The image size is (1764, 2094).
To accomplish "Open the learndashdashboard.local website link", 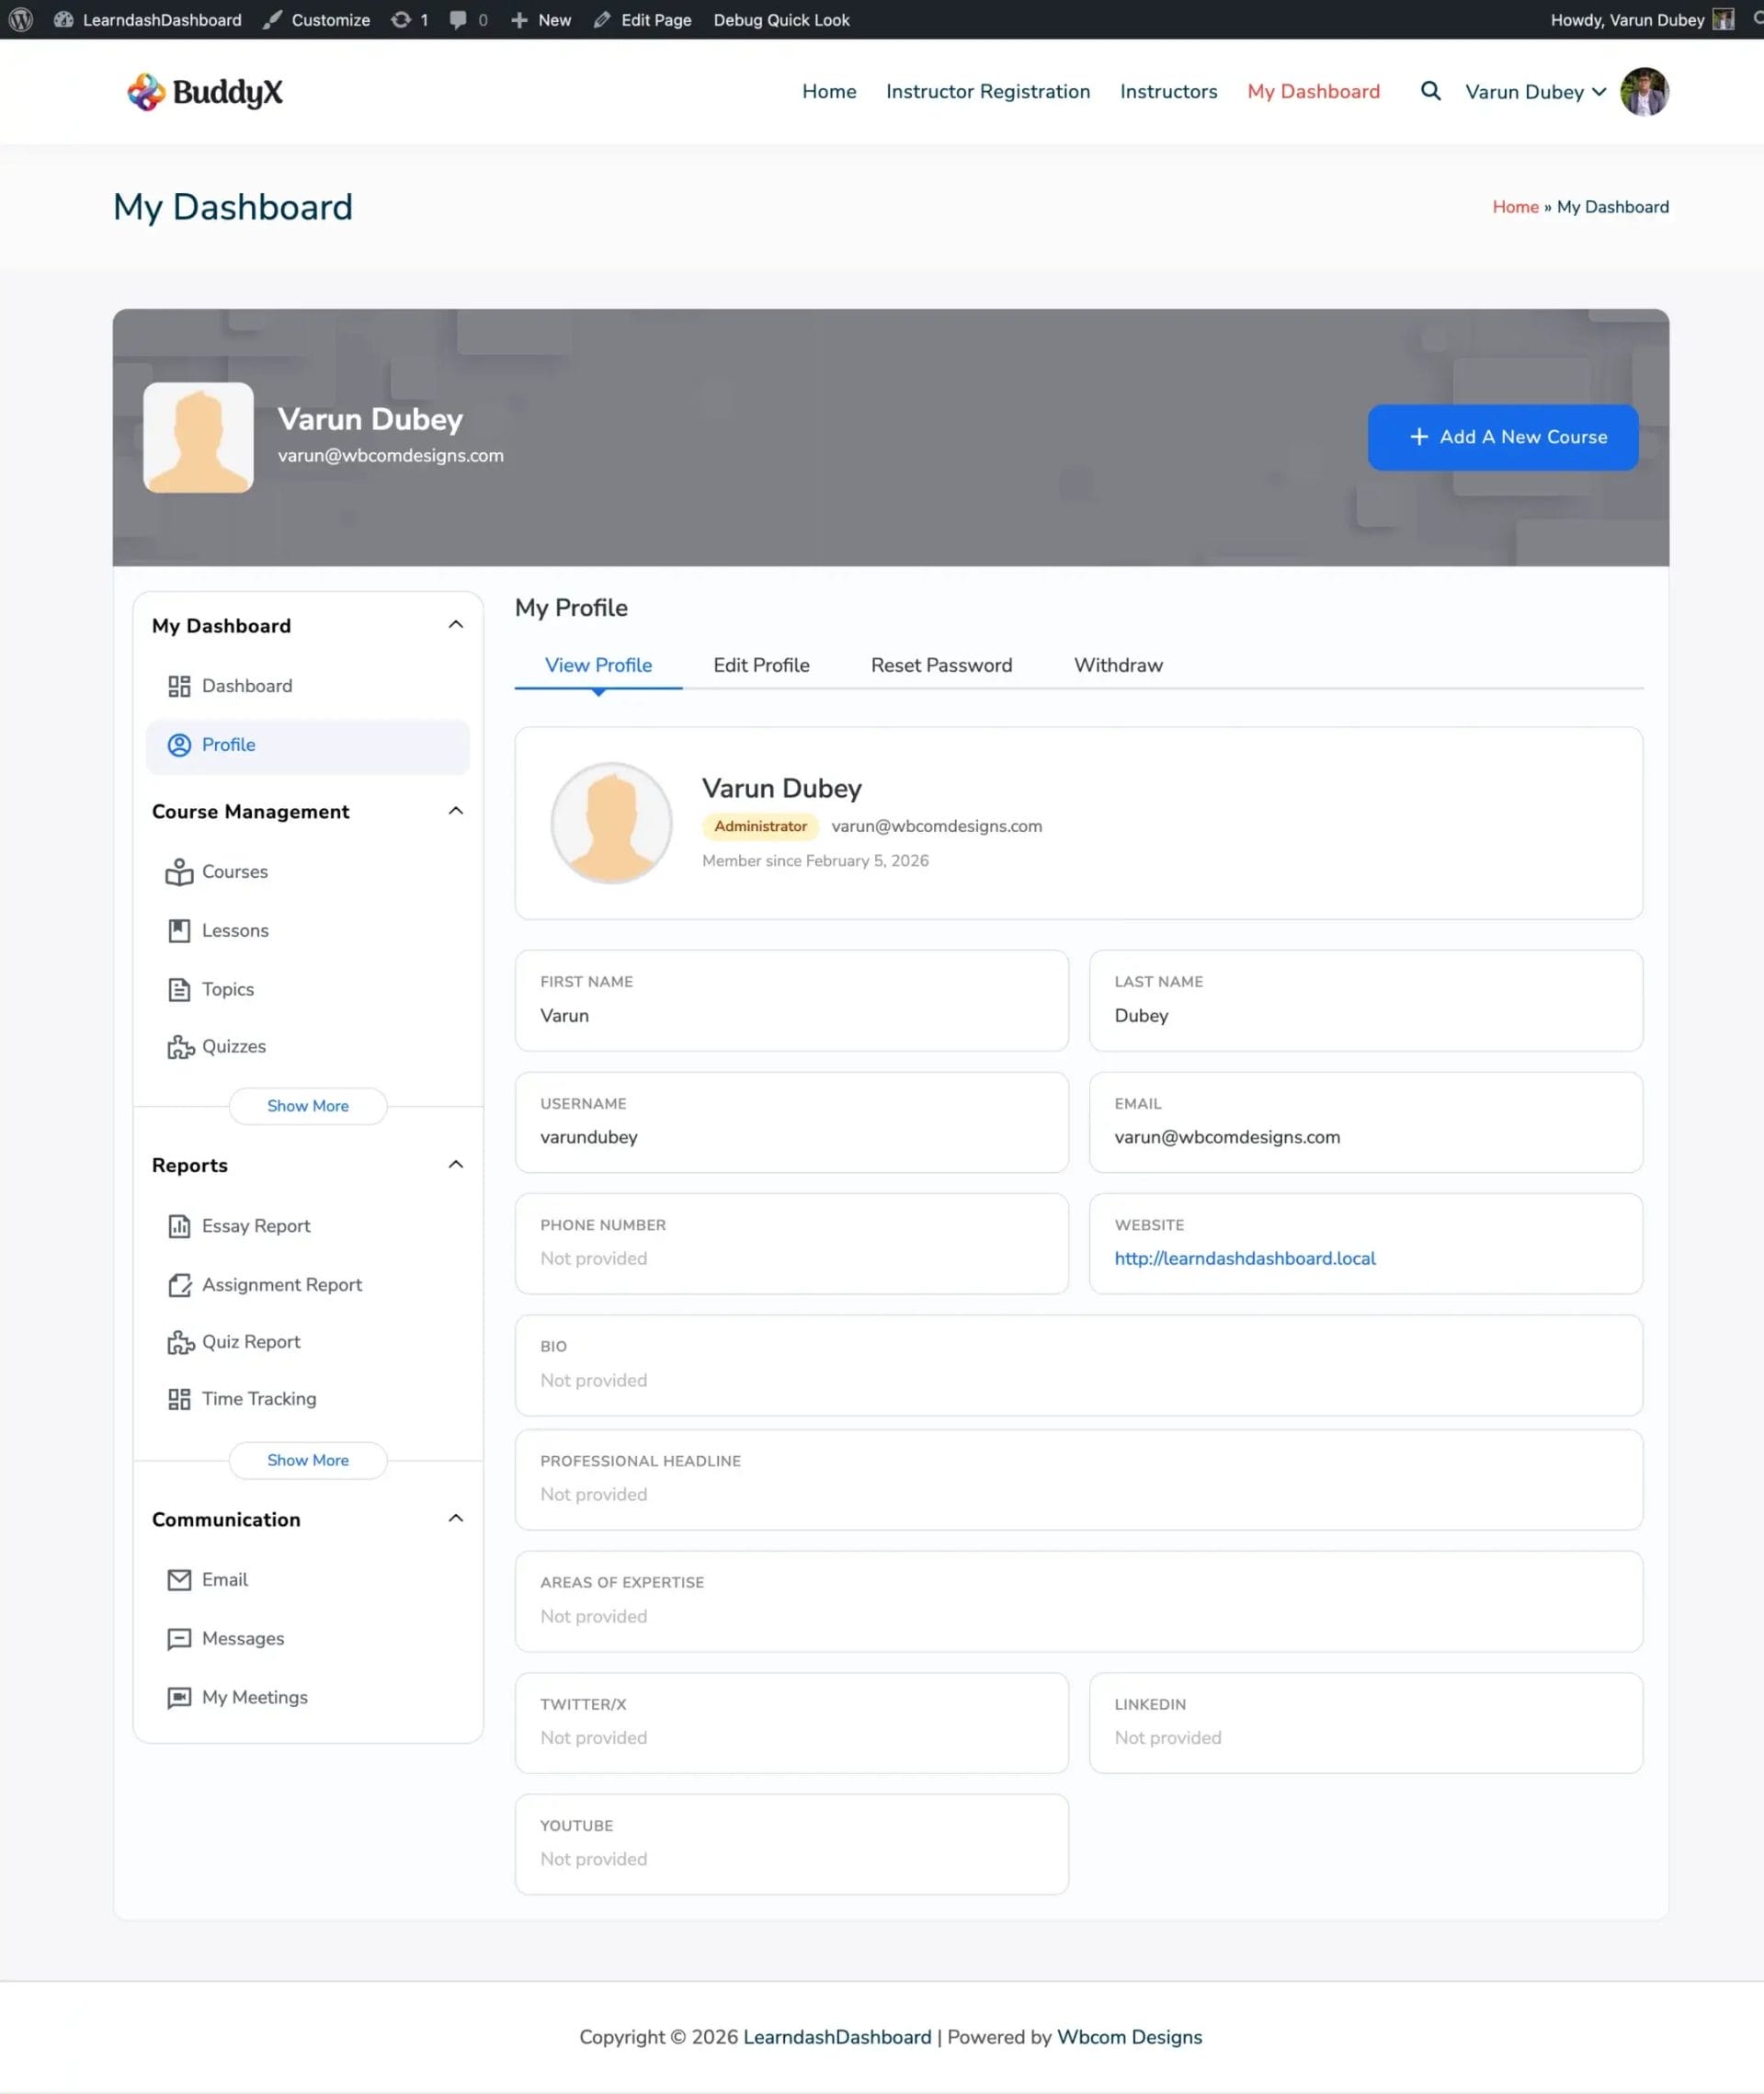I will coord(1244,1258).
